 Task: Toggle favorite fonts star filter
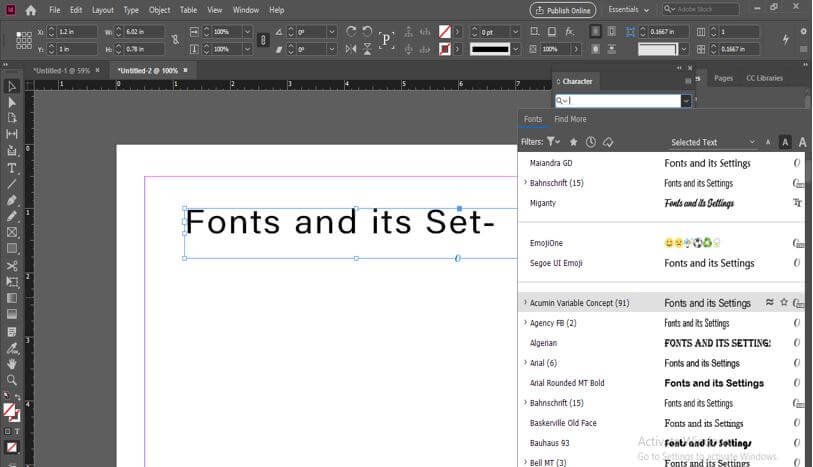[574, 142]
